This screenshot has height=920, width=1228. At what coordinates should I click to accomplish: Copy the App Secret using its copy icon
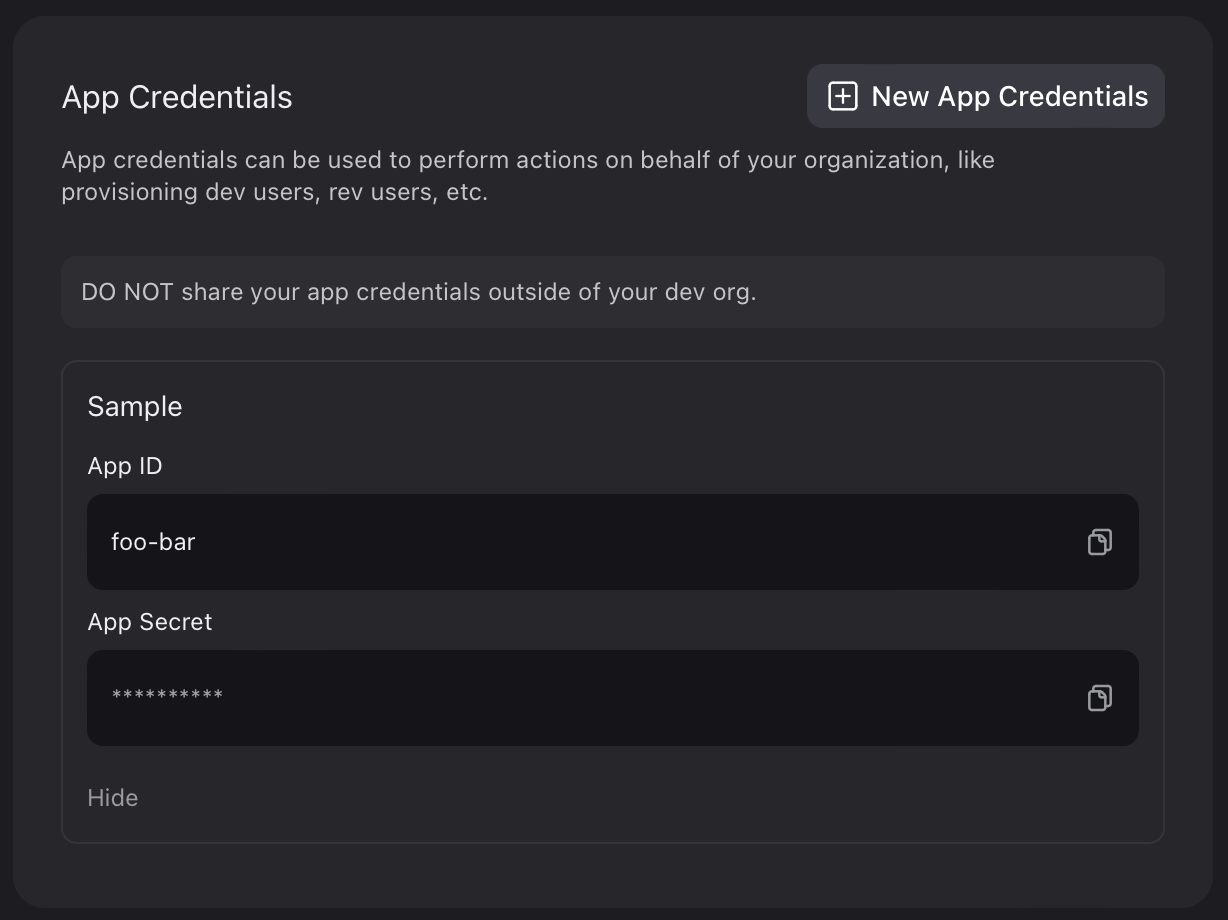click(1099, 697)
